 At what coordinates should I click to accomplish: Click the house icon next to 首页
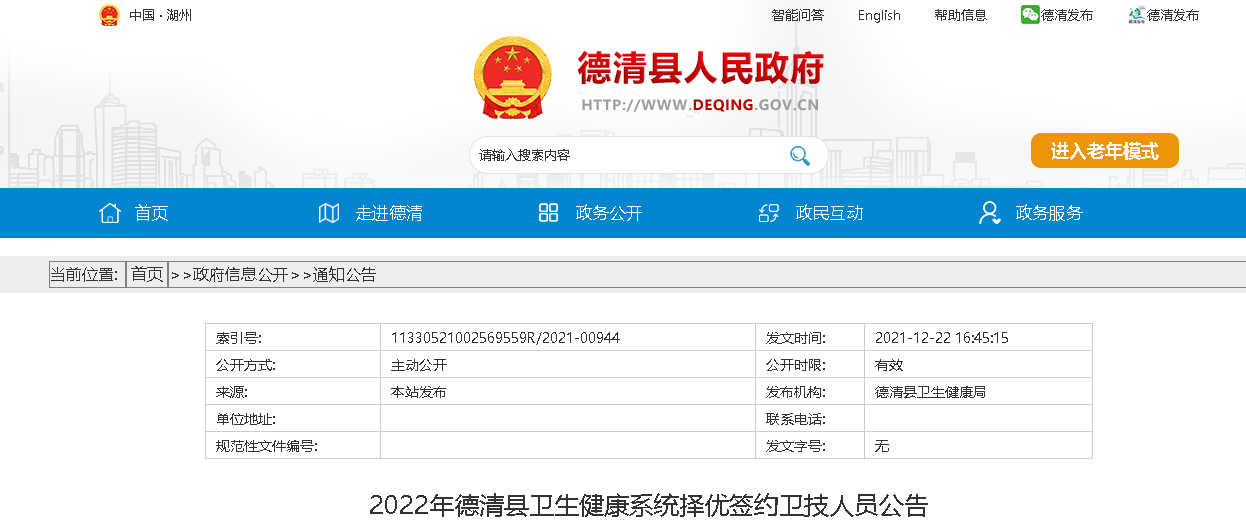(109, 213)
